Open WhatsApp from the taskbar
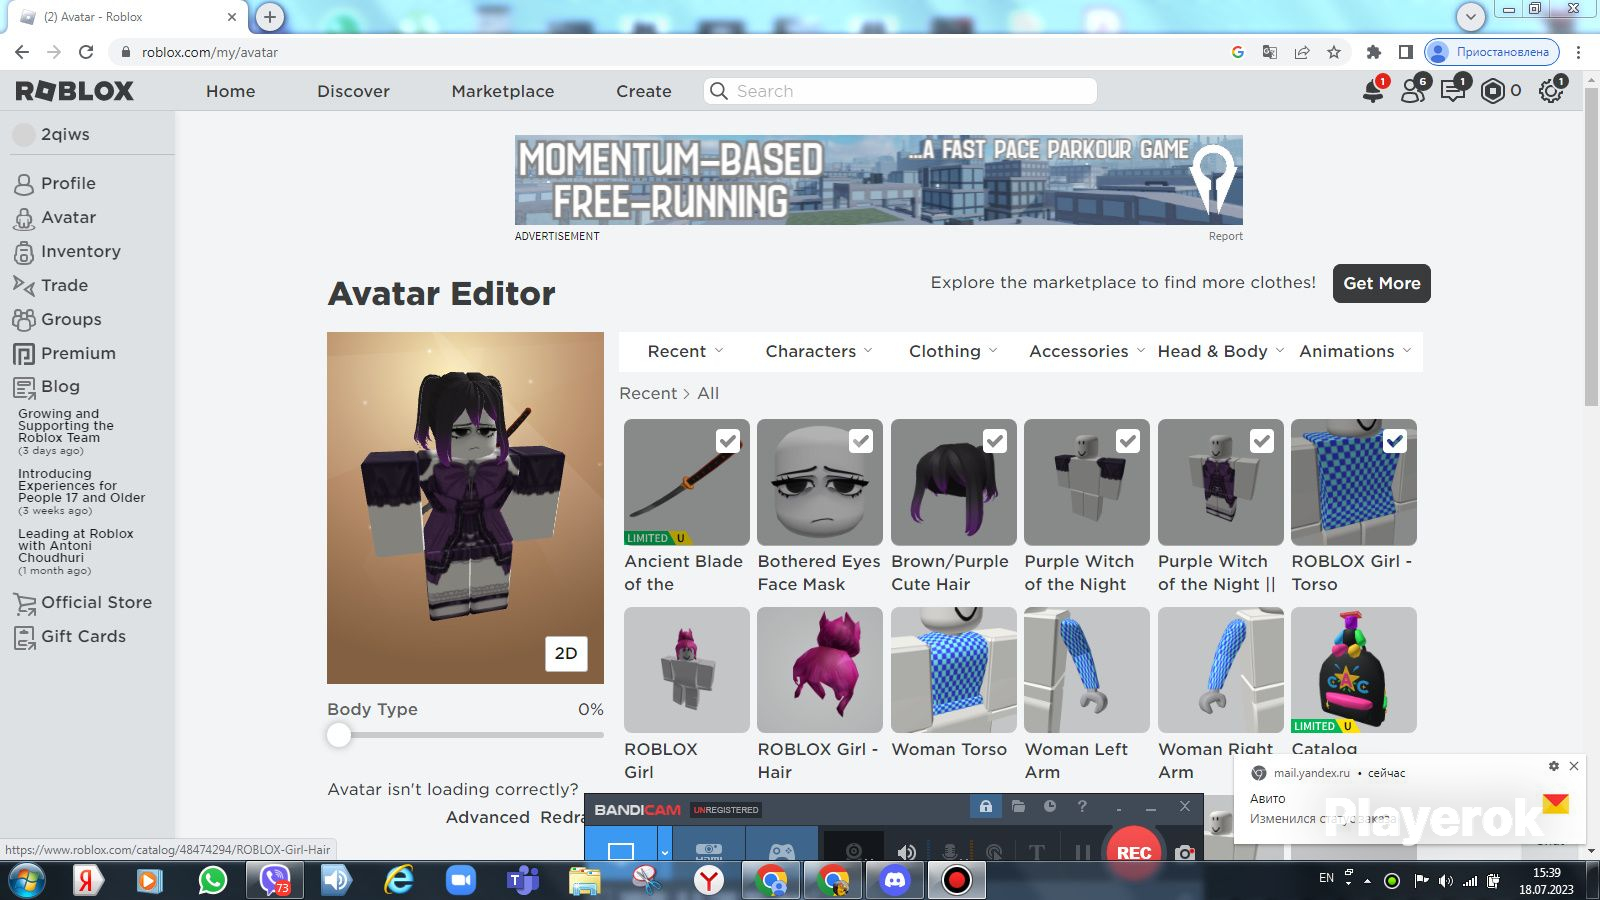The width and height of the screenshot is (1600, 900). pos(212,880)
